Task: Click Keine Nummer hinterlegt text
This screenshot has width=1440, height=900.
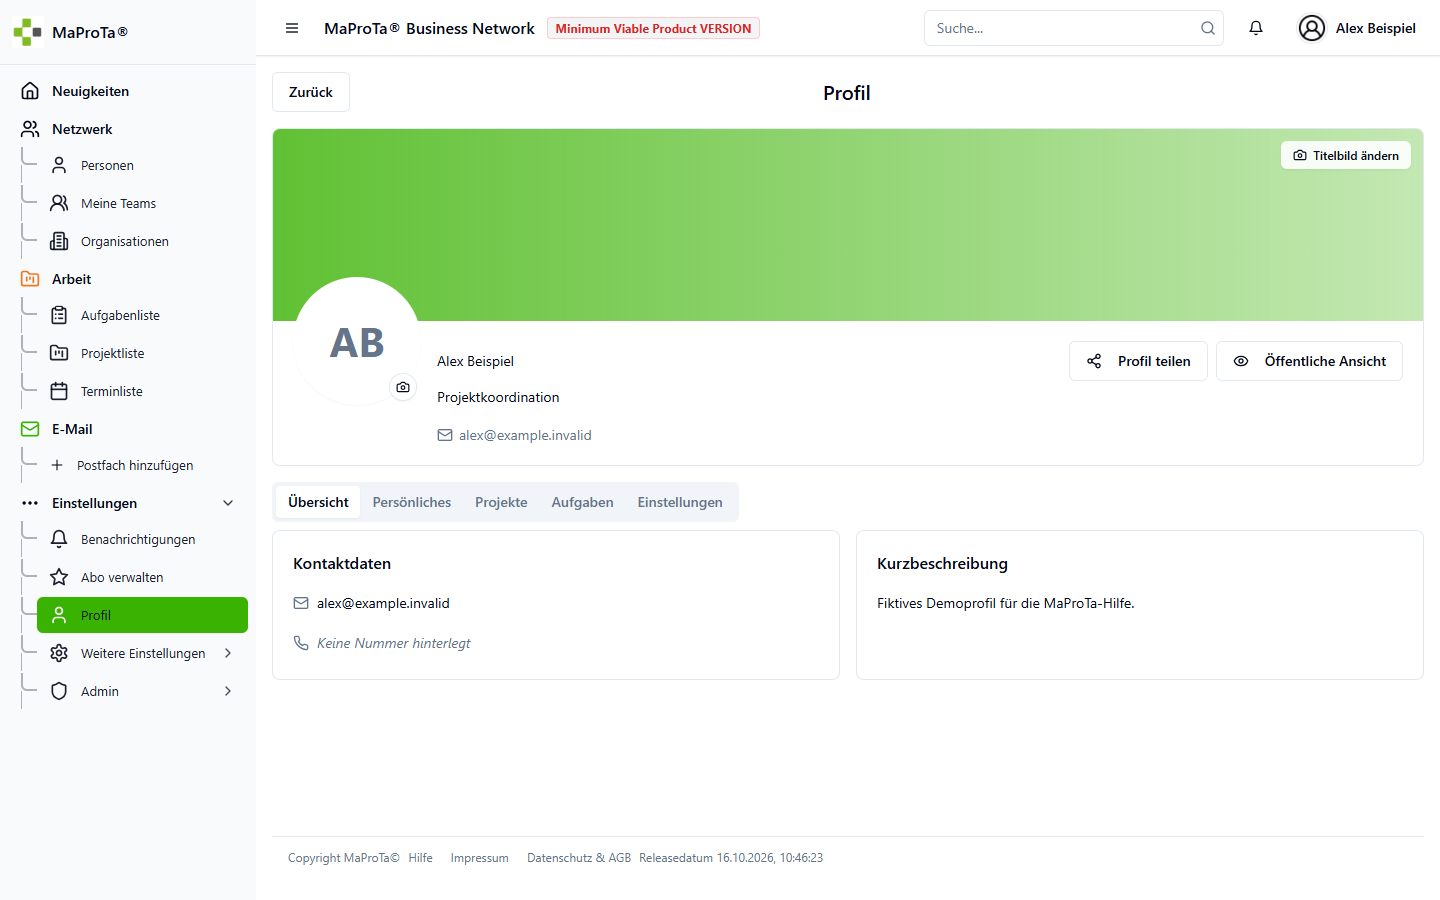Action: coord(393,643)
